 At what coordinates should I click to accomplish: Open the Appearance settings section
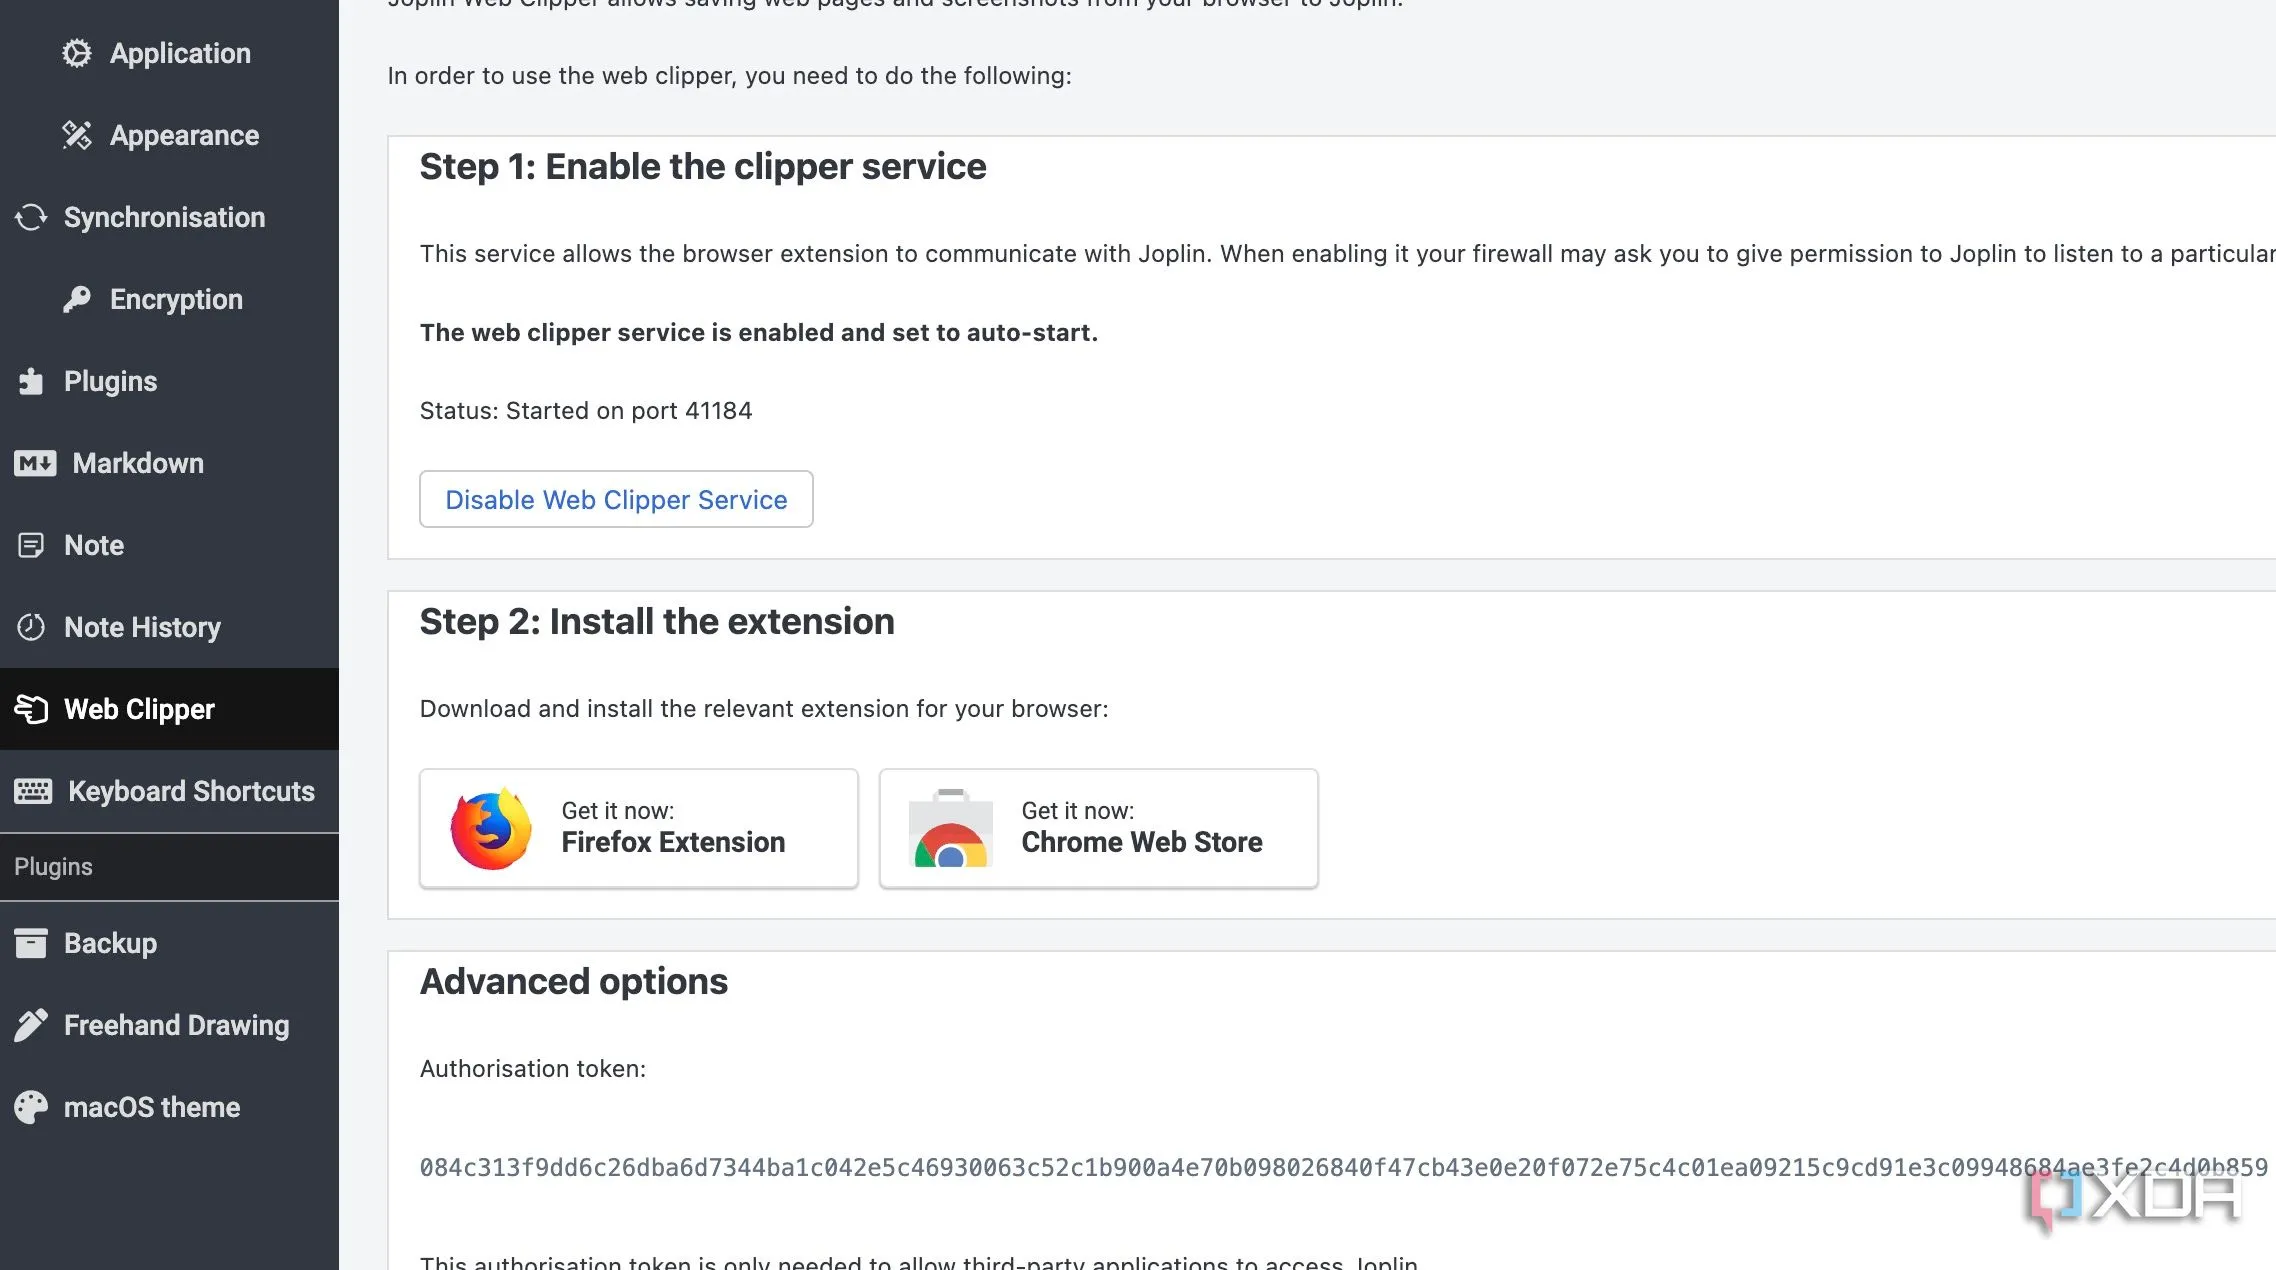[x=169, y=135]
